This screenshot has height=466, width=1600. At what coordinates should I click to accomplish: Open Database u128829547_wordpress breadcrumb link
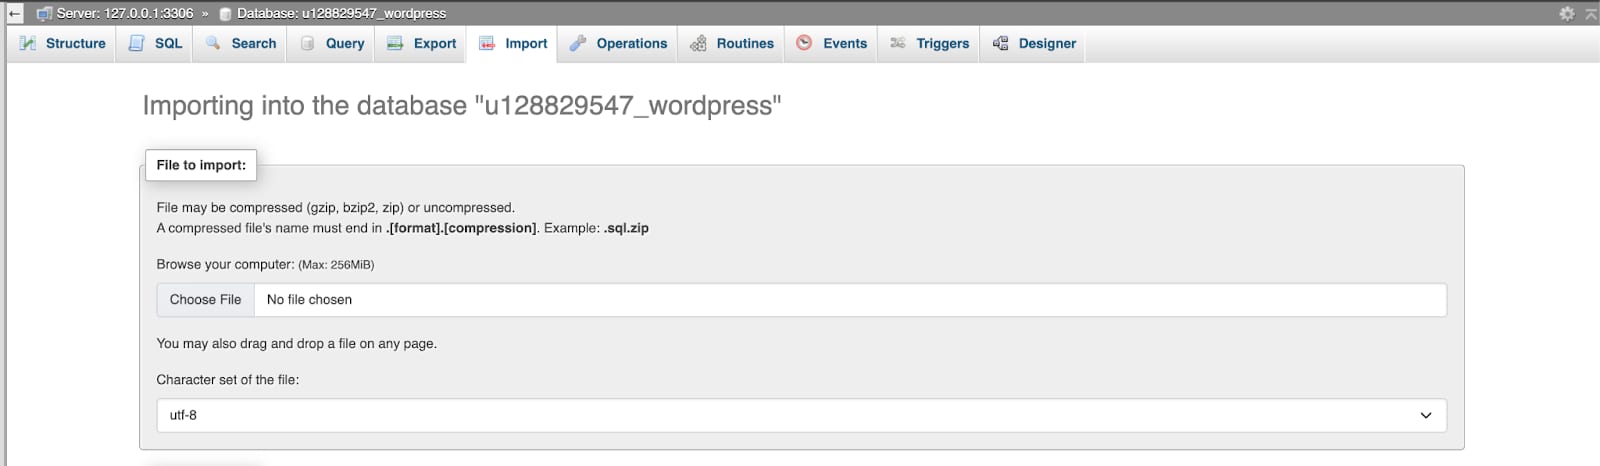pos(341,13)
